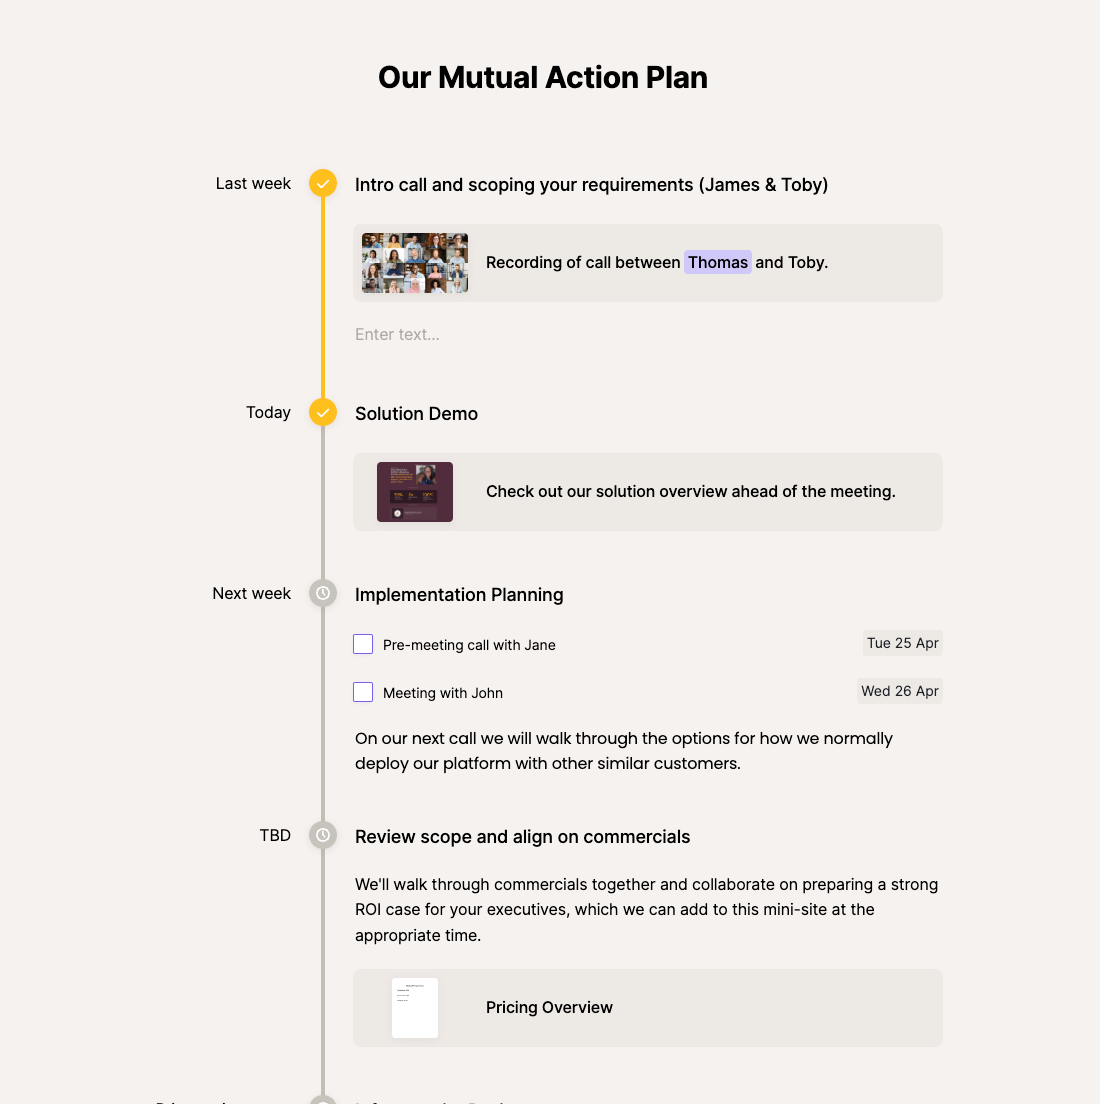The height and width of the screenshot is (1104, 1100).
Task: Click the TBD step clock icon
Action: click(x=323, y=835)
